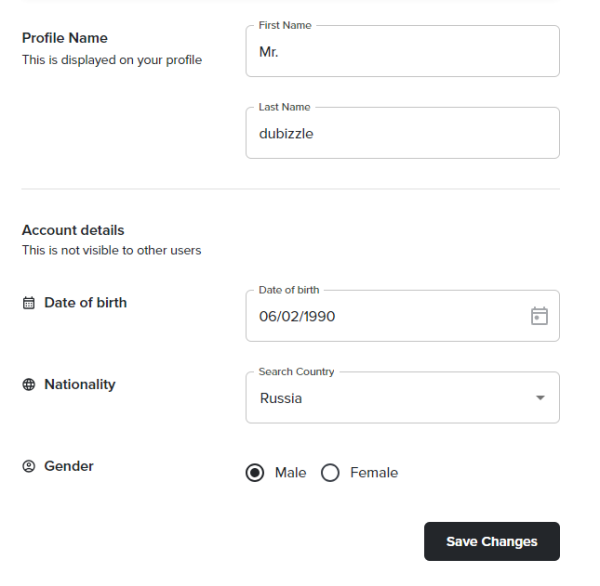Click the person icon beside Gender
The height and width of the screenshot is (586, 600).
[x=28, y=467]
